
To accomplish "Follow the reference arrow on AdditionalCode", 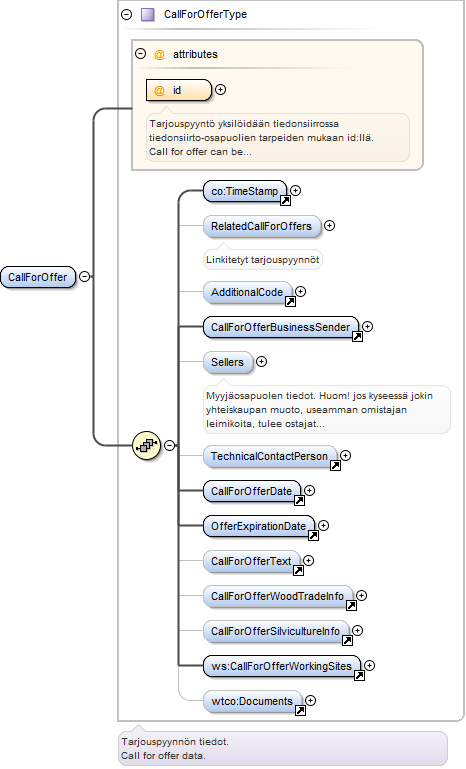I will tap(290, 302).
